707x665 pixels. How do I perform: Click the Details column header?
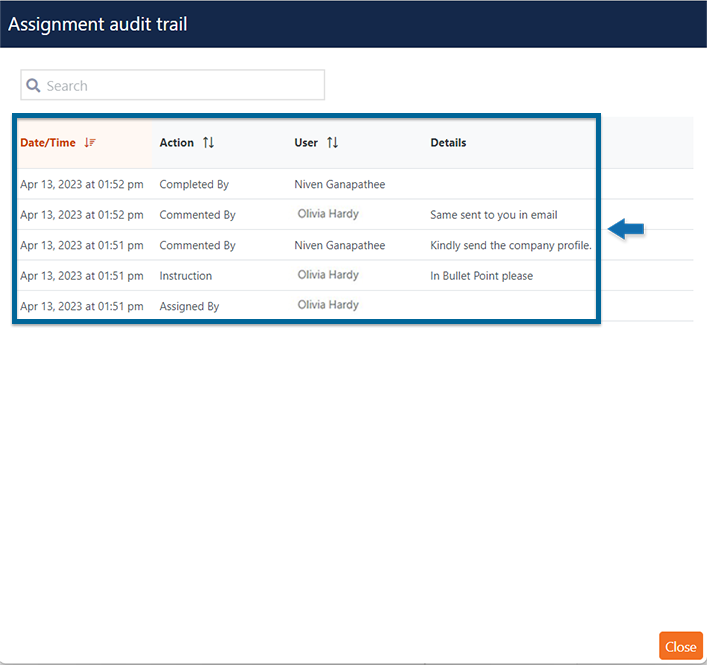[x=448, y=143]
